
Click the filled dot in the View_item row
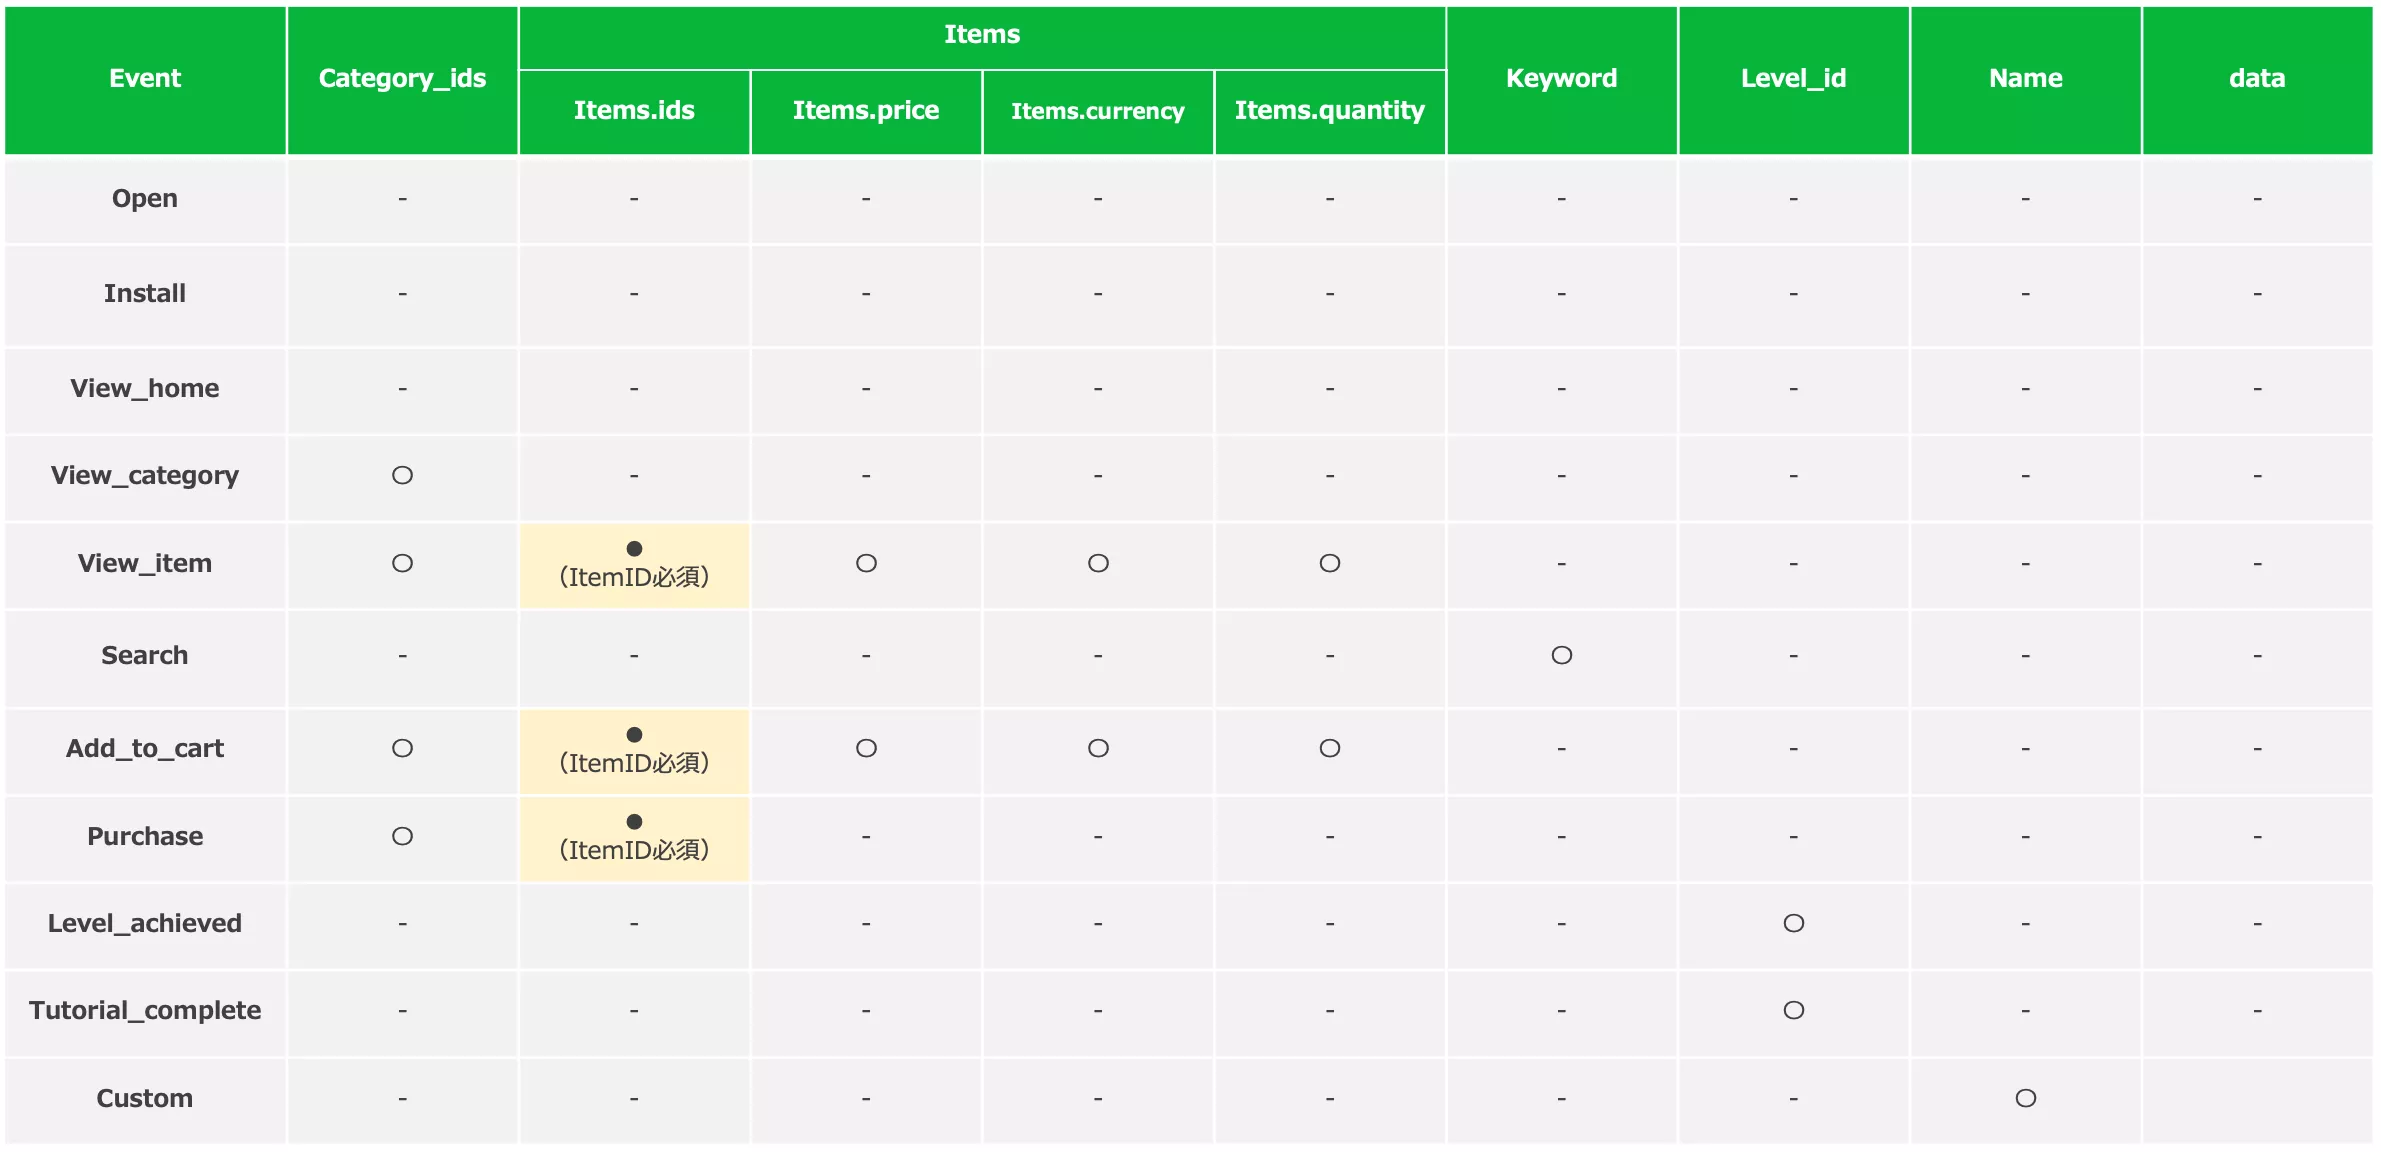coord(634,548)
